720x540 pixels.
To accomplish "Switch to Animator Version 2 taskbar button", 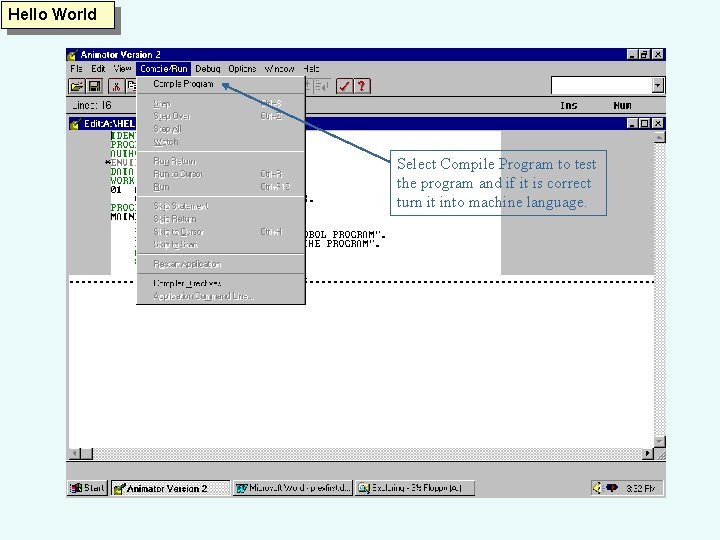I will click(170, 488).
